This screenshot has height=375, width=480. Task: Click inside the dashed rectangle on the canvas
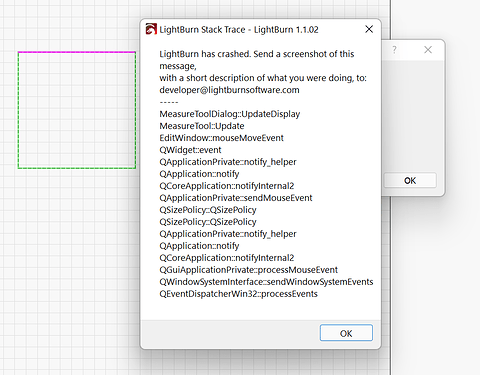tap(77, 110)
